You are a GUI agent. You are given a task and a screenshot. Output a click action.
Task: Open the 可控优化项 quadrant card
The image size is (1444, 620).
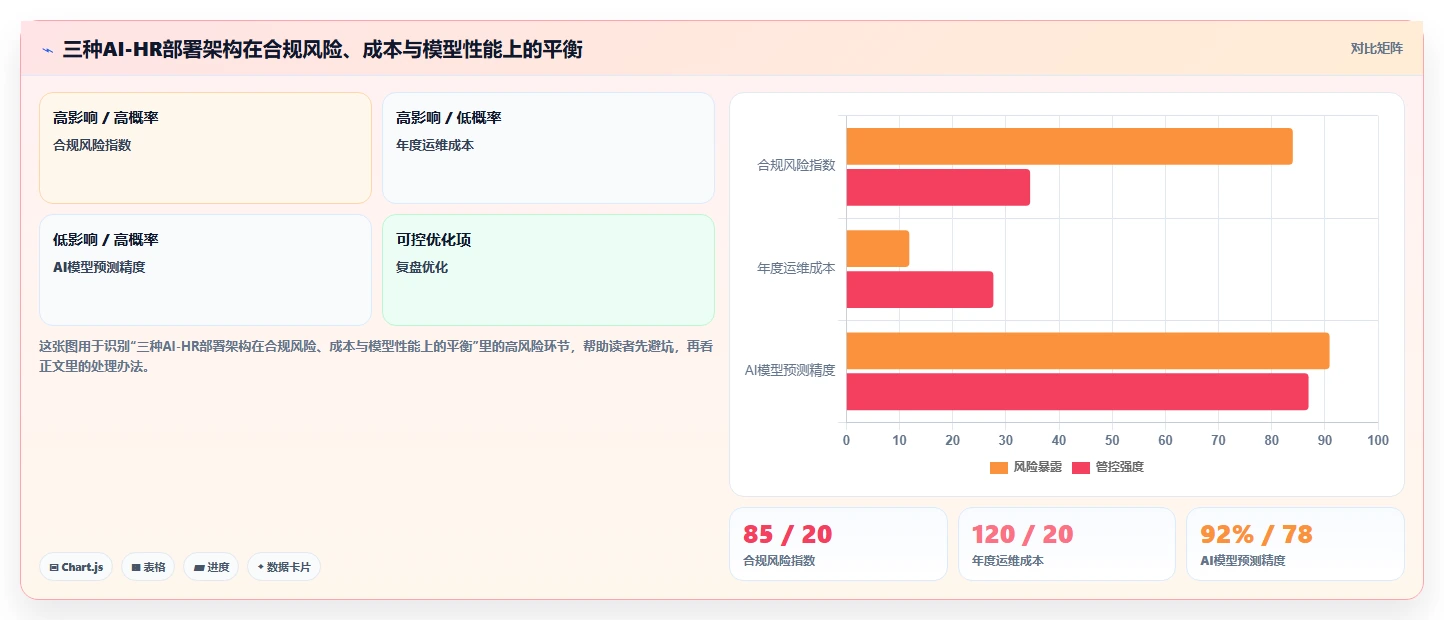pos(548,270)
